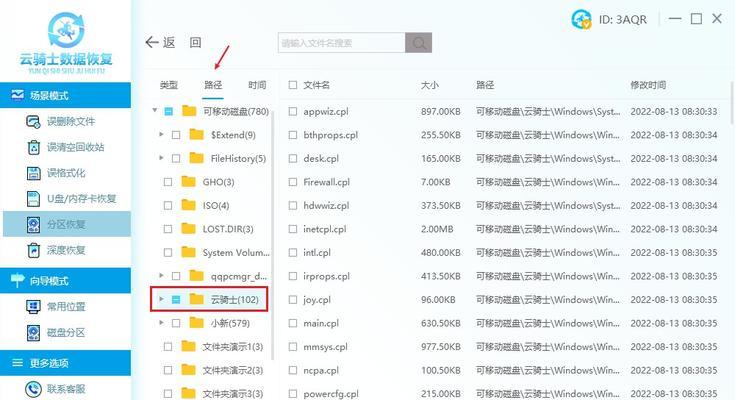Viewport: 735px width, 400px height.
Task: Select the inetcpl.cpl file name
Action: pyautogui.click(x=325, y=229)
